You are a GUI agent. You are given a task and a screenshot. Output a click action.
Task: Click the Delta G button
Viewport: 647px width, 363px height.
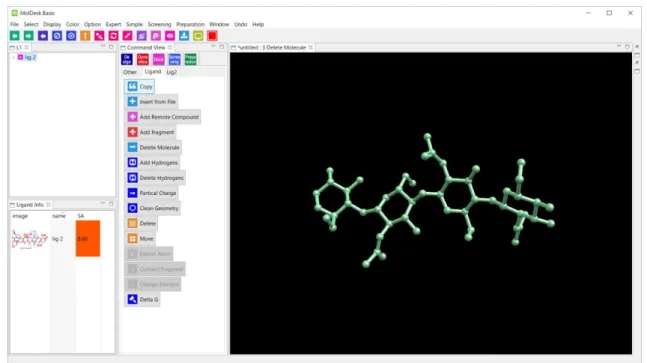coord(142,299)
